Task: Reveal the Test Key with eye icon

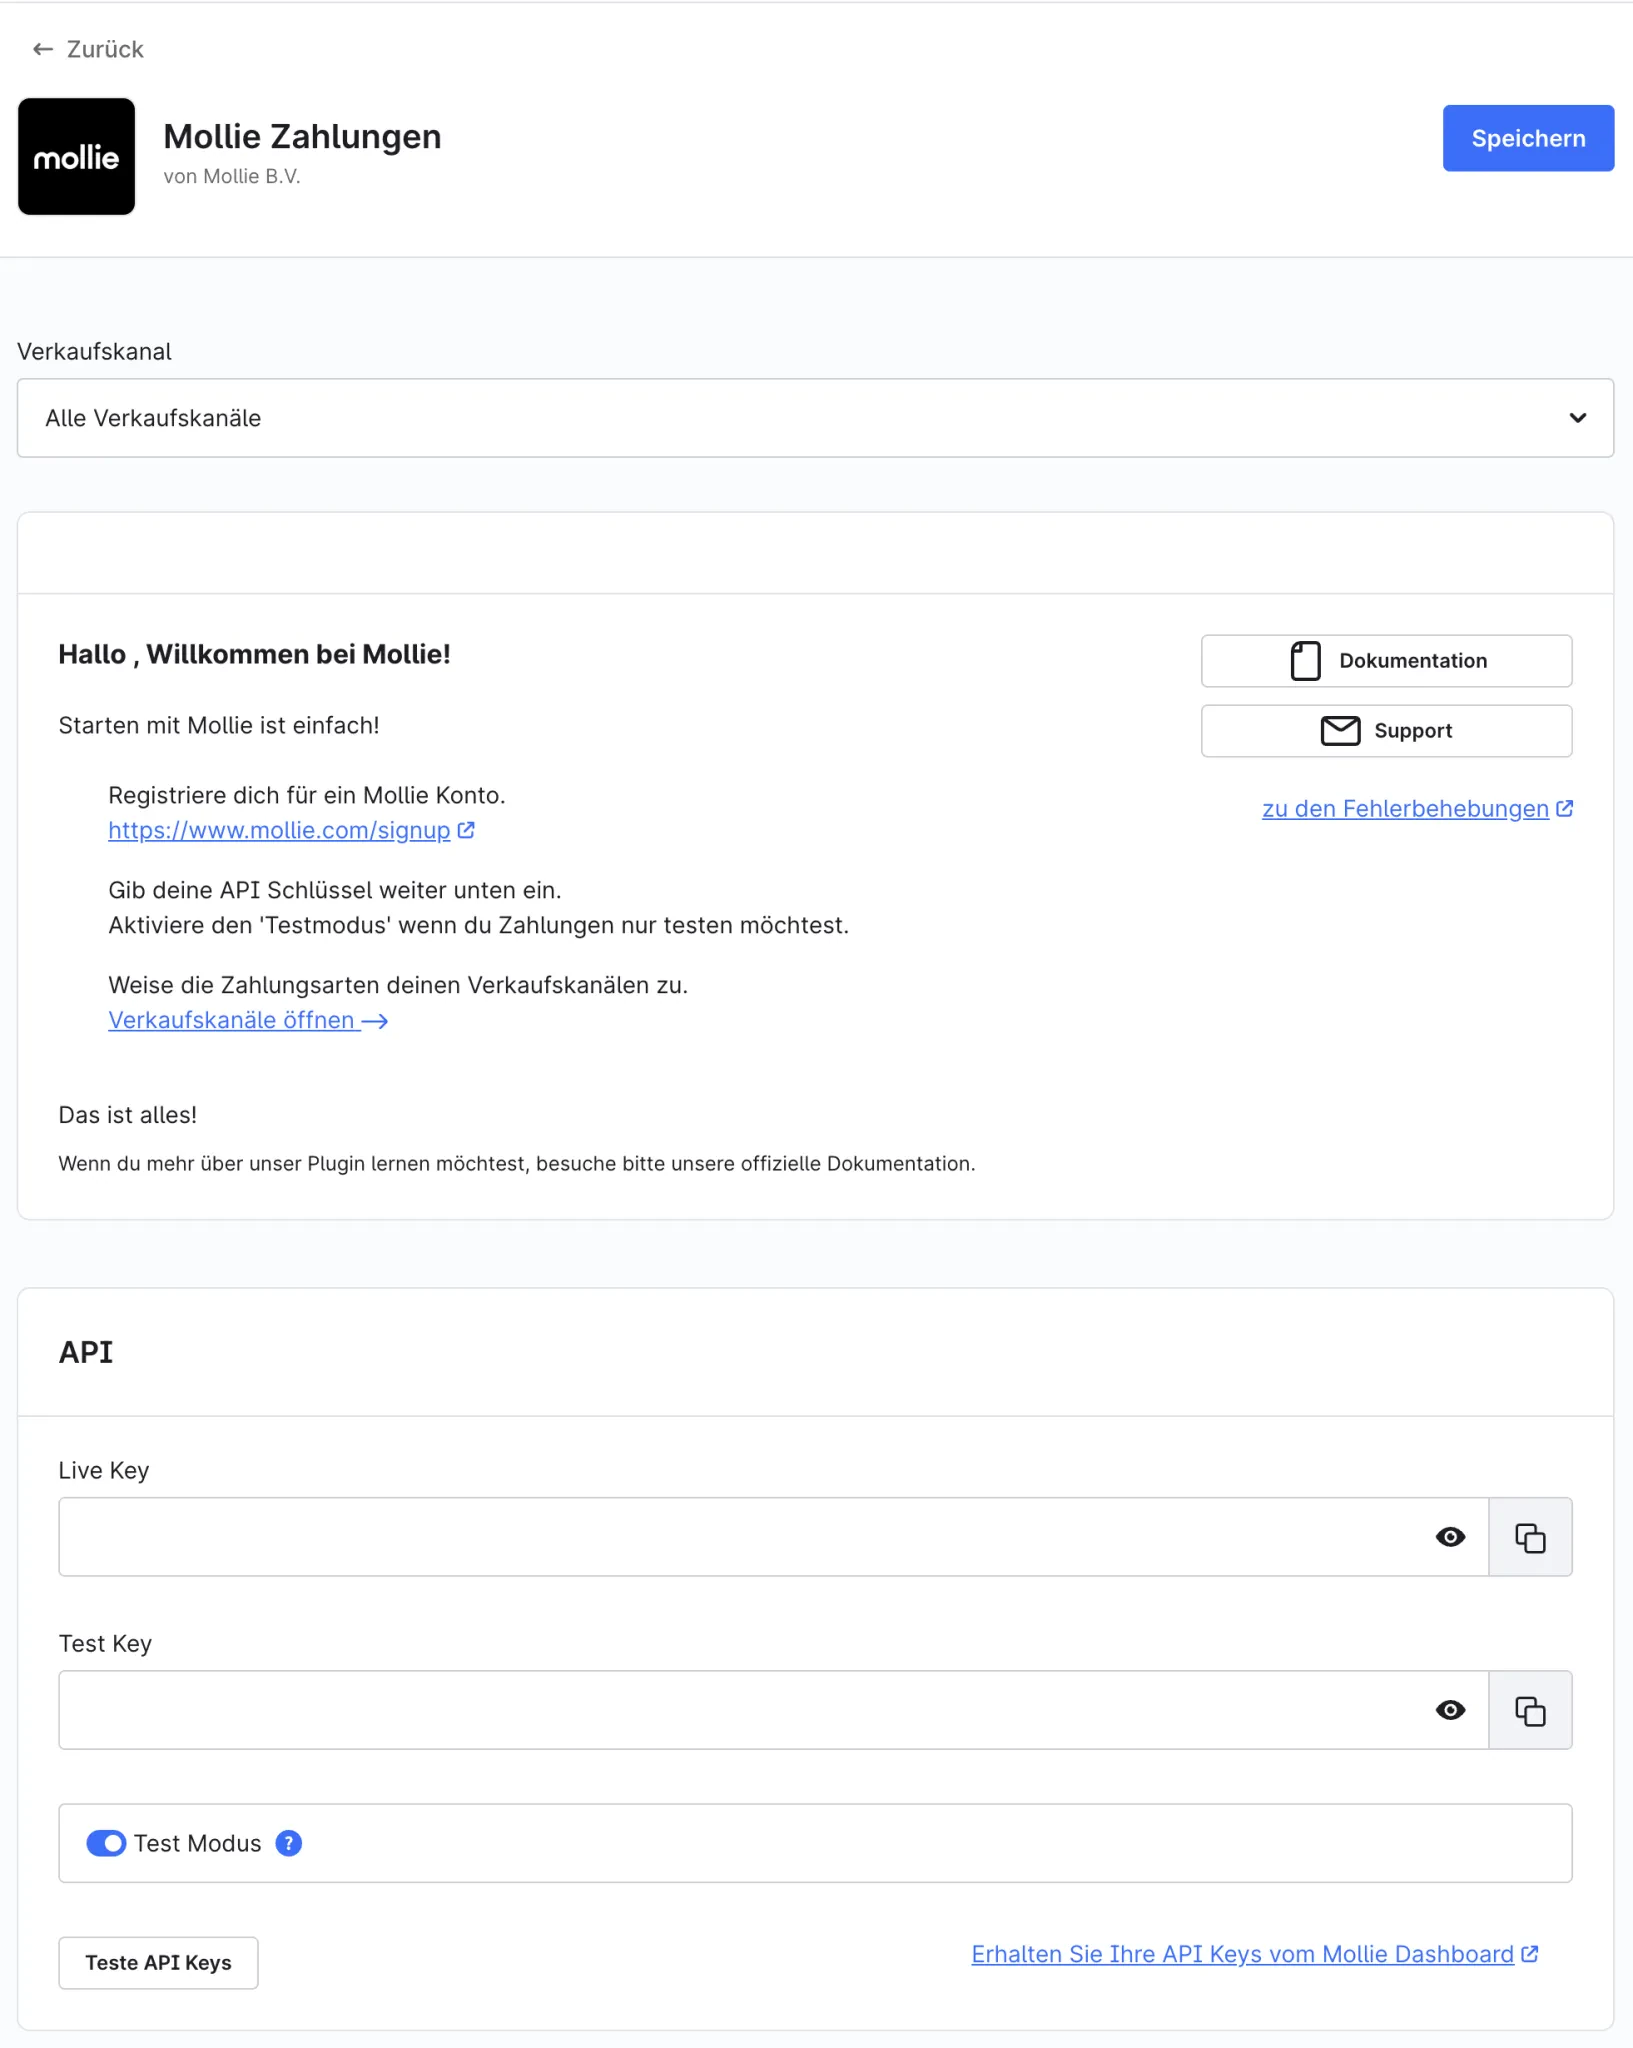Action: tap(1450, 1710)
